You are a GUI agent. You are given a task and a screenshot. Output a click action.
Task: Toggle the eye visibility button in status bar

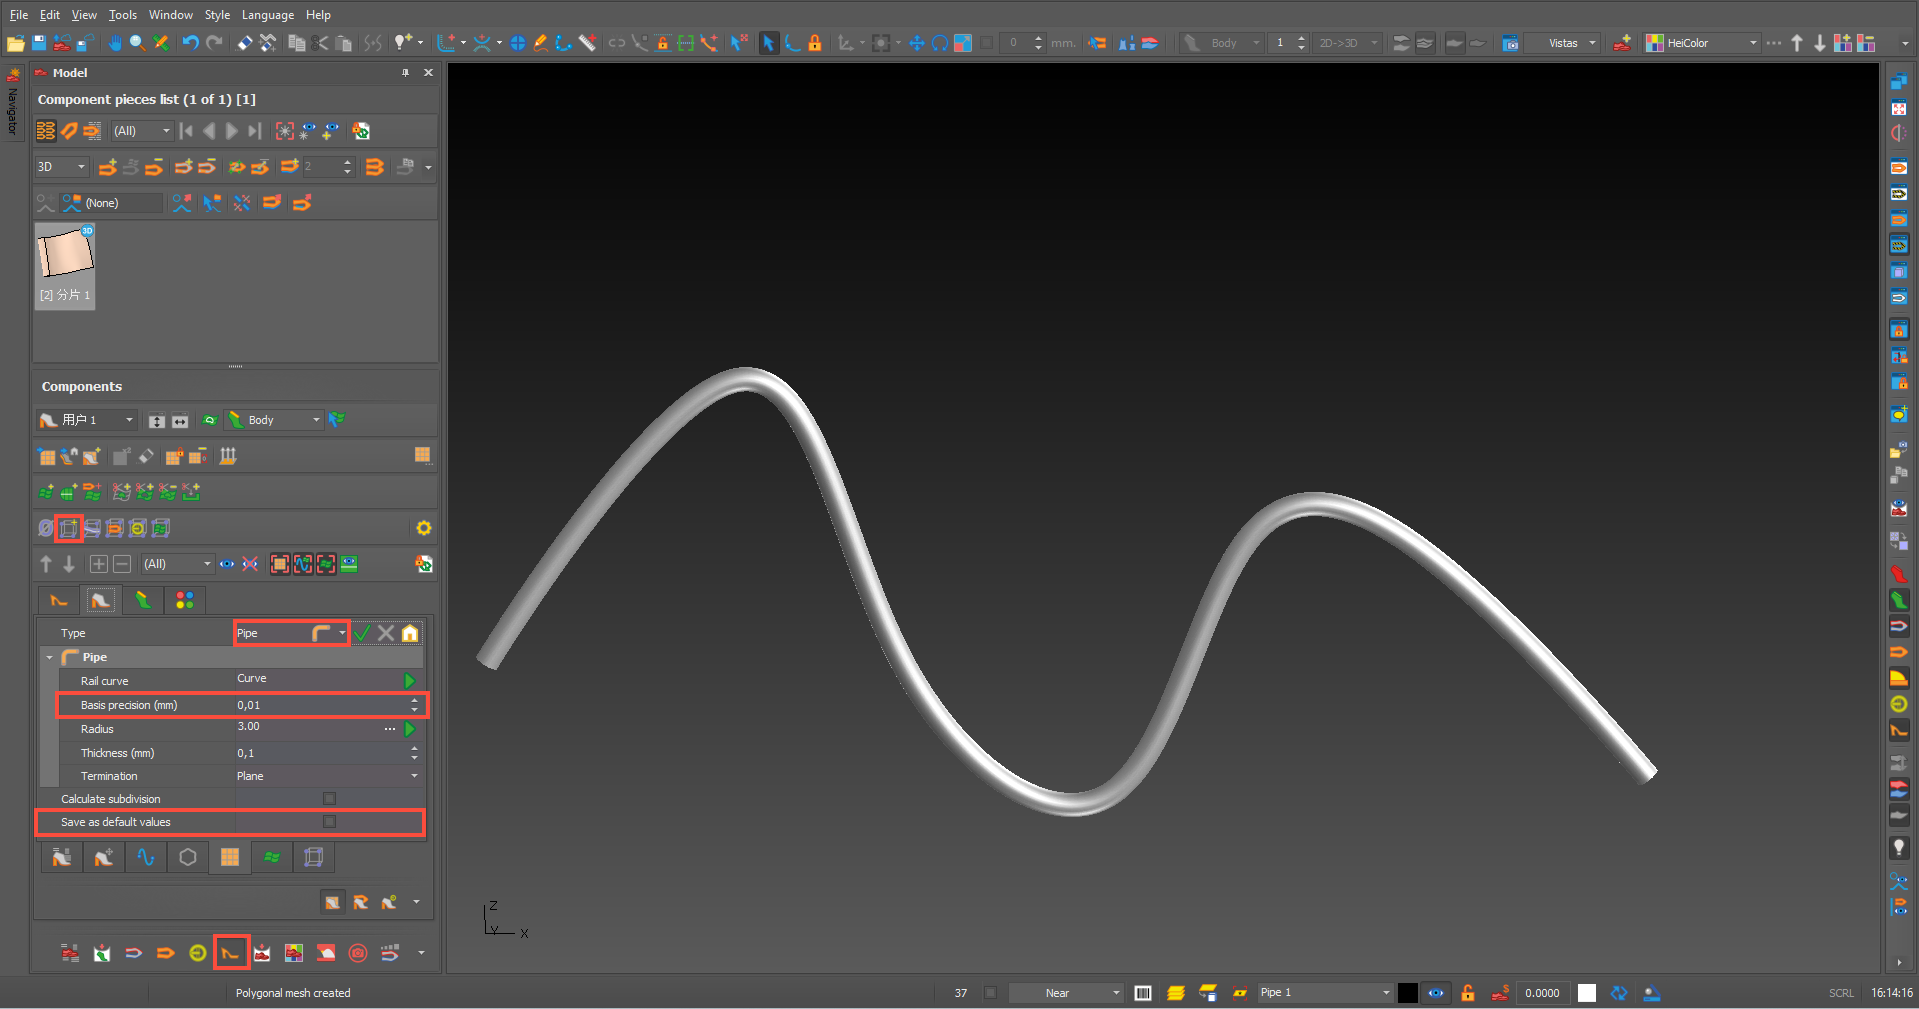coord(1436,993)
